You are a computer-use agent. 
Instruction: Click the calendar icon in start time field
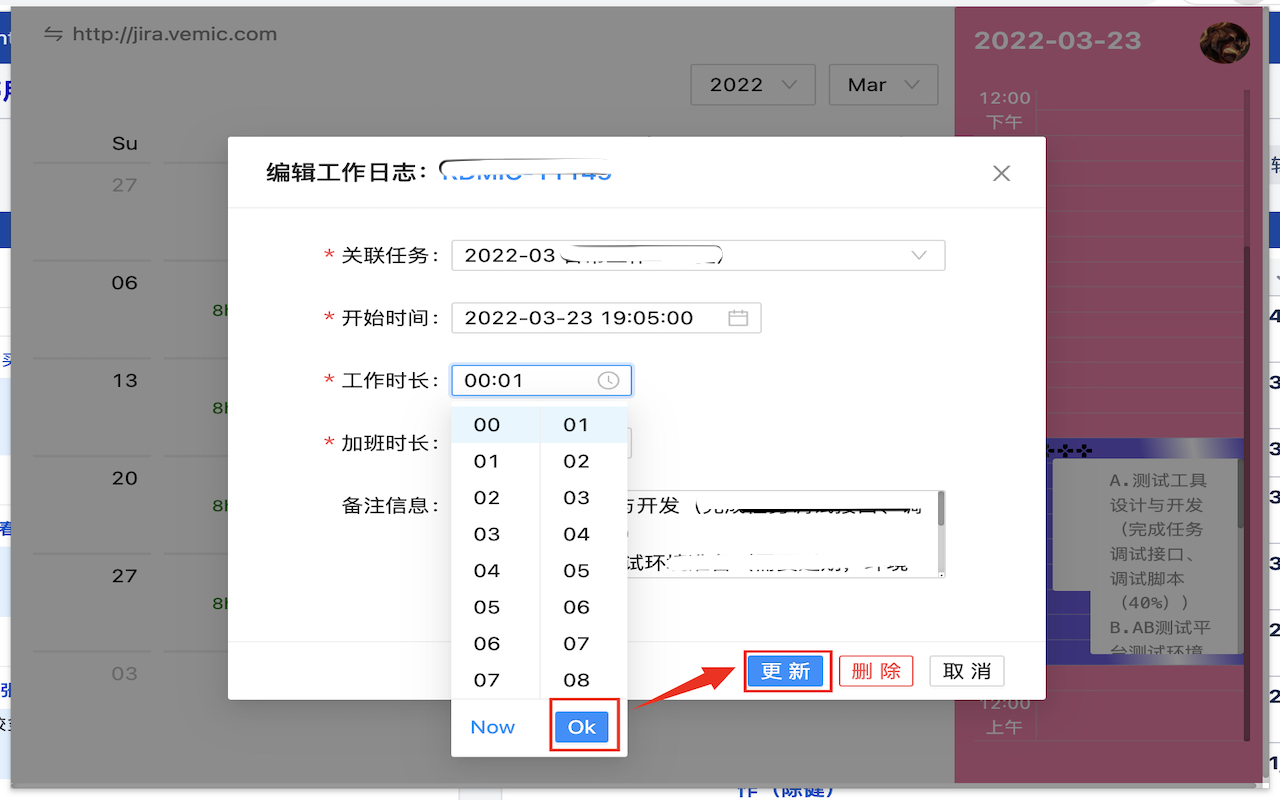(738, 318)
